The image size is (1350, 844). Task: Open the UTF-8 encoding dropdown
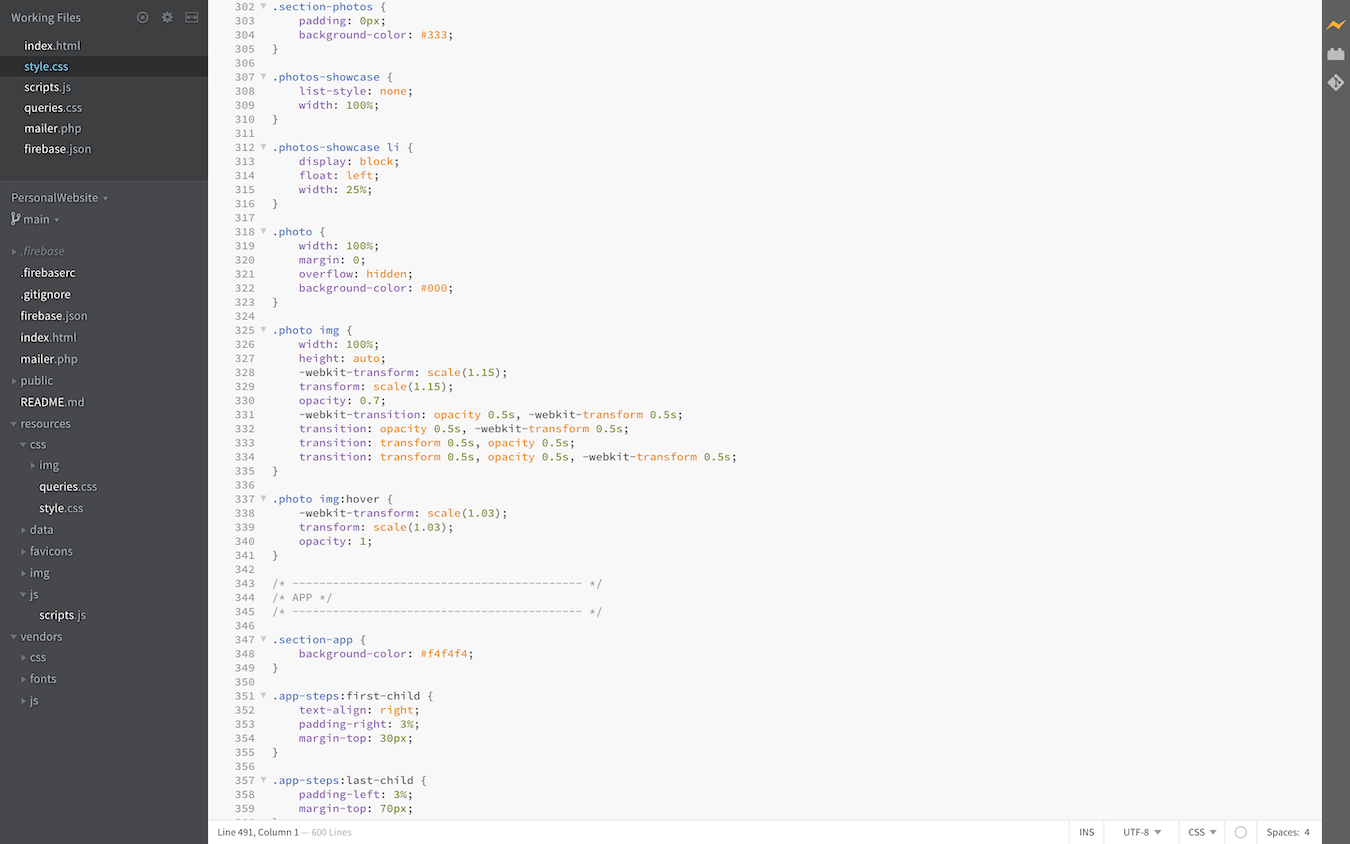[1142, 832]
